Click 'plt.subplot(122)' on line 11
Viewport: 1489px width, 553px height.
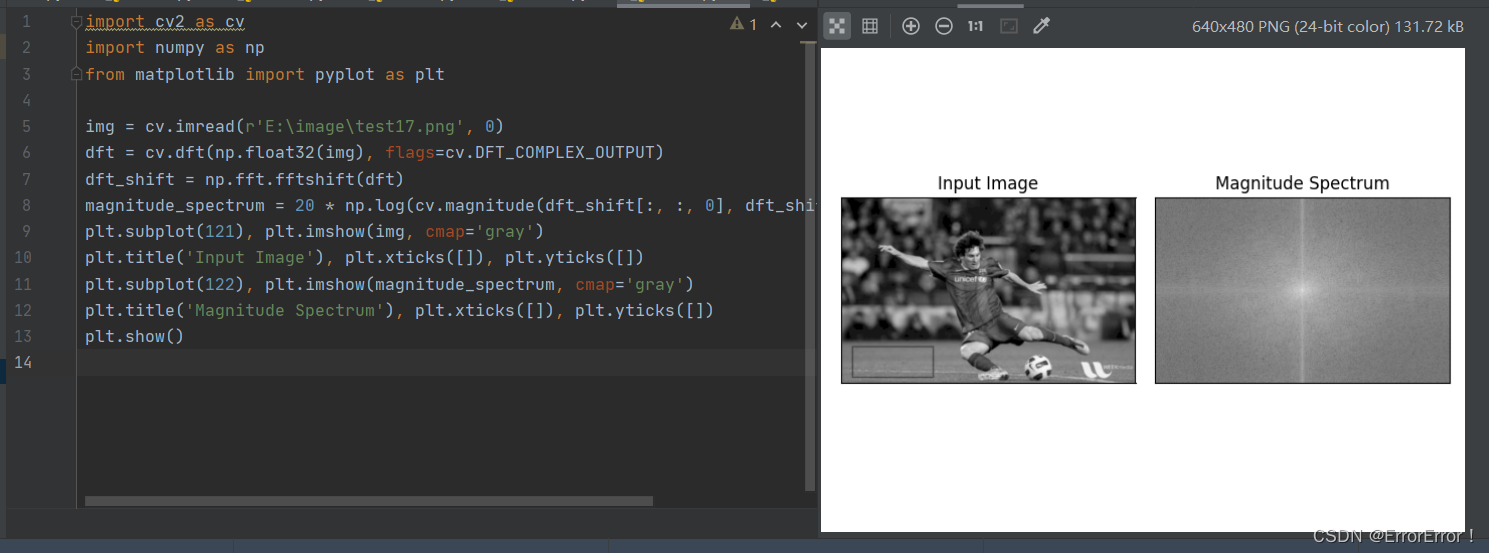[165, 284]
